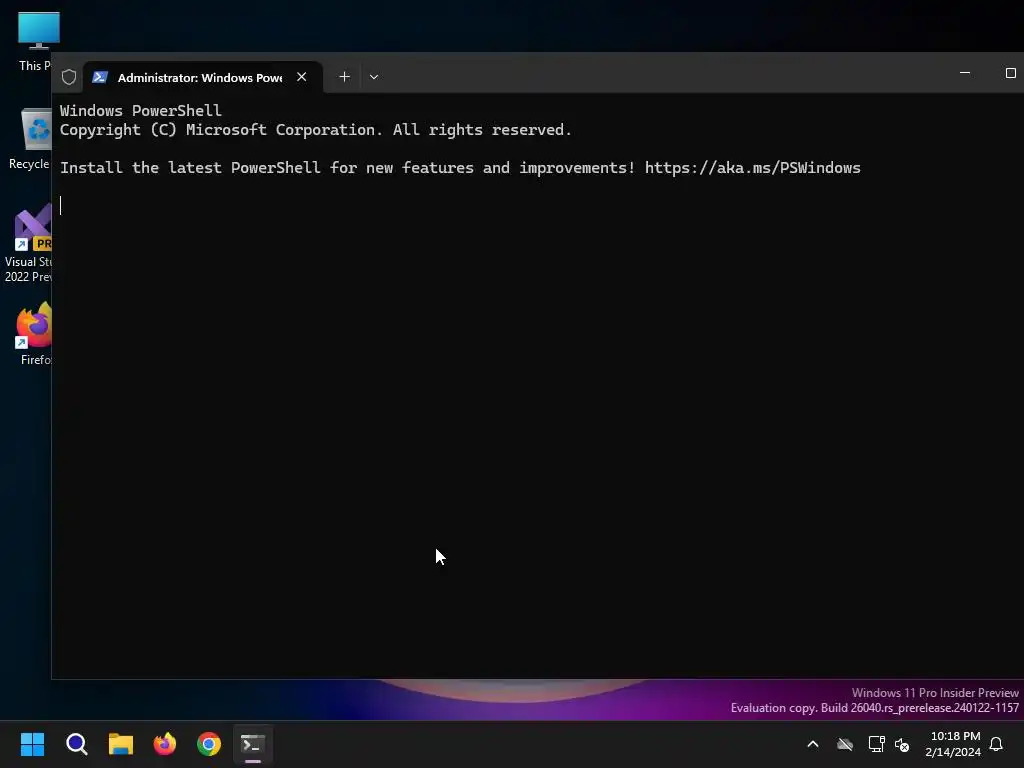Click the admin shield icon in Terminal title bar
The height and width of the screenshot is (768, 1024).
69,77
